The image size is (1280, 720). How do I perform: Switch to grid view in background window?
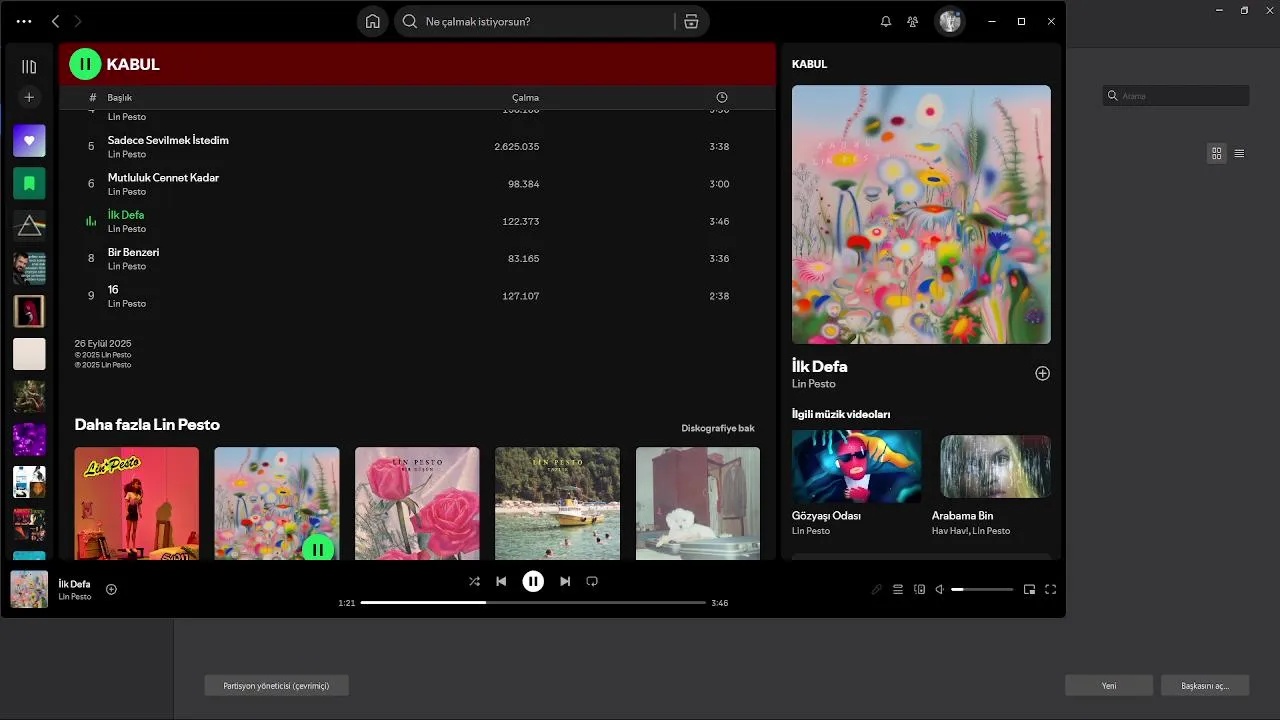click(x=1216, y=153)
